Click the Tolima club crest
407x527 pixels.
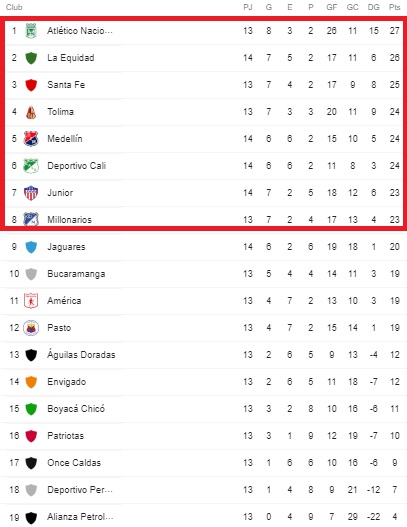point(31,112)
